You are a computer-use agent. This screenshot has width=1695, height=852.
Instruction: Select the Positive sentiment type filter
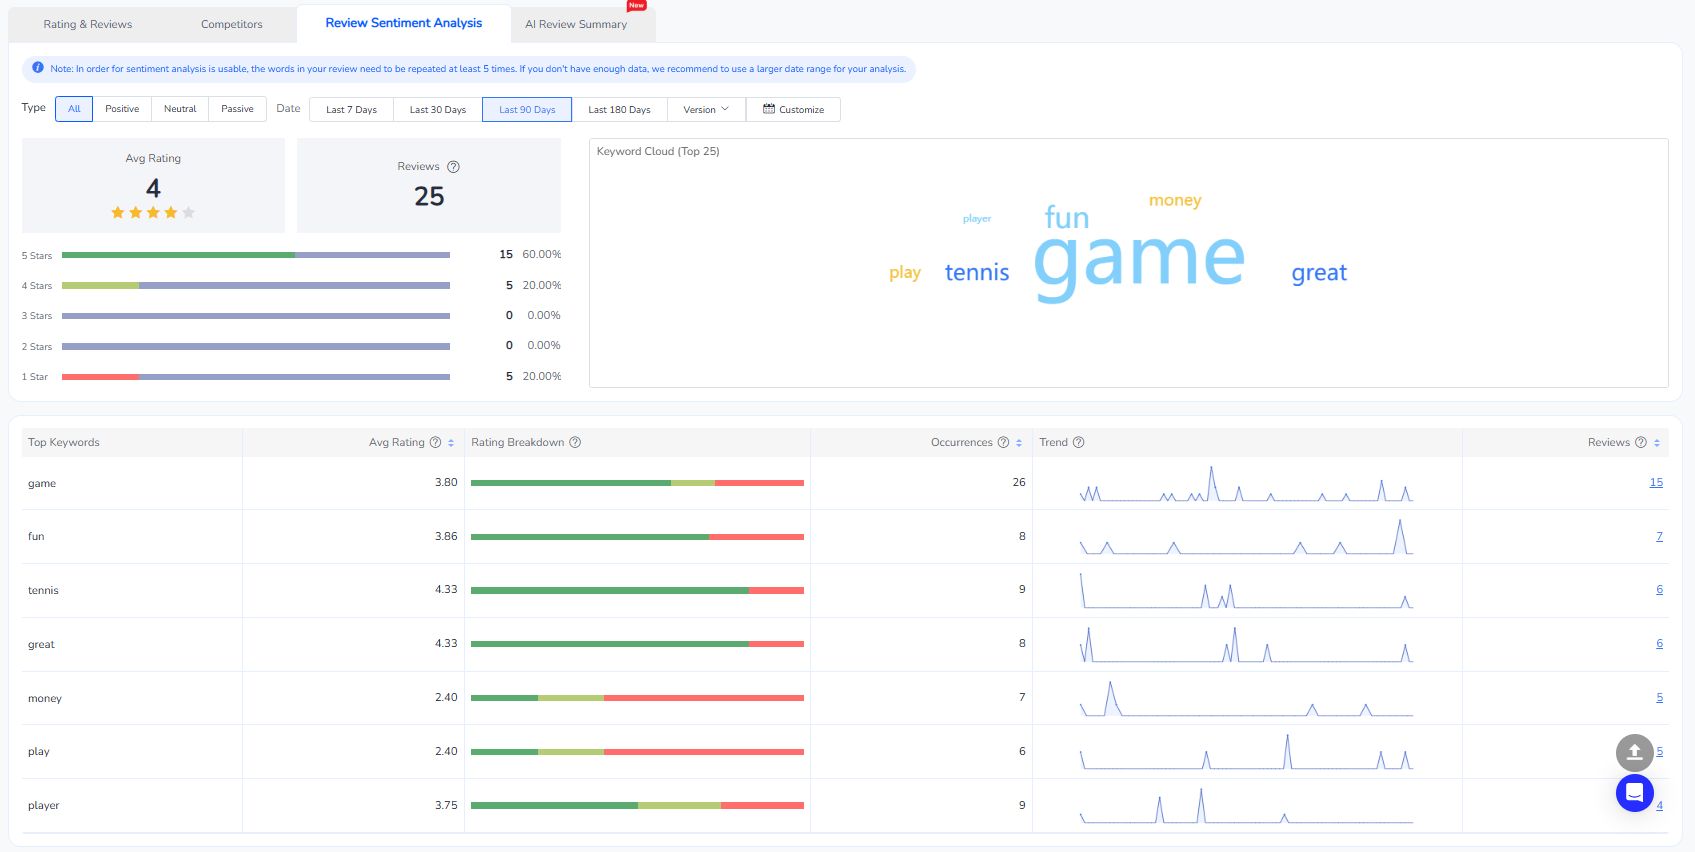click(122, 109)
